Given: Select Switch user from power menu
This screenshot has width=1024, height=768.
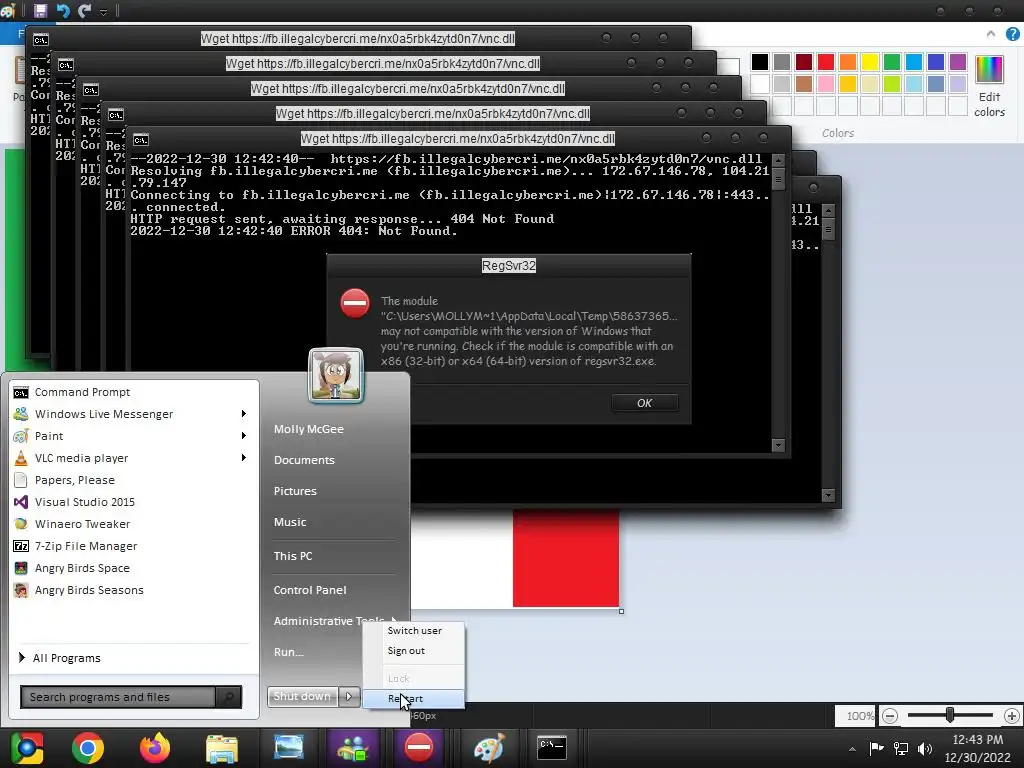Looking at the screenshot, I should click(414, 631).
